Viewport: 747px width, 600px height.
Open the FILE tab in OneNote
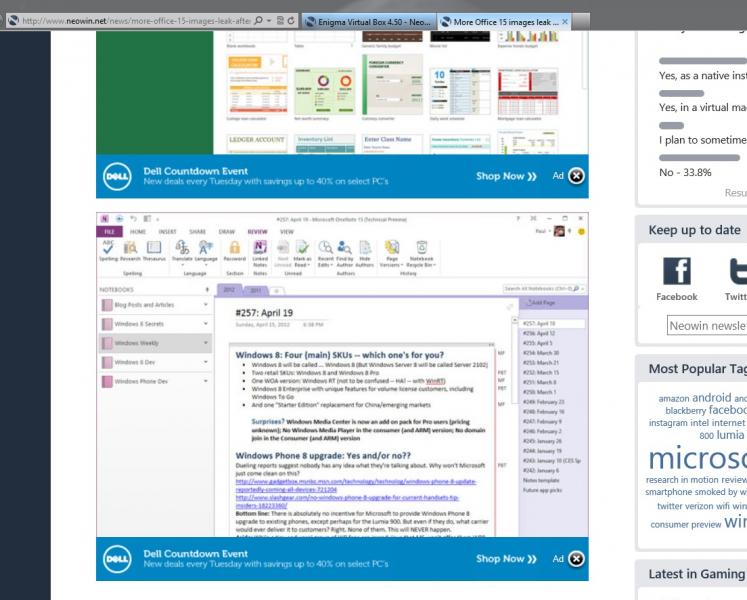(109, 232)
